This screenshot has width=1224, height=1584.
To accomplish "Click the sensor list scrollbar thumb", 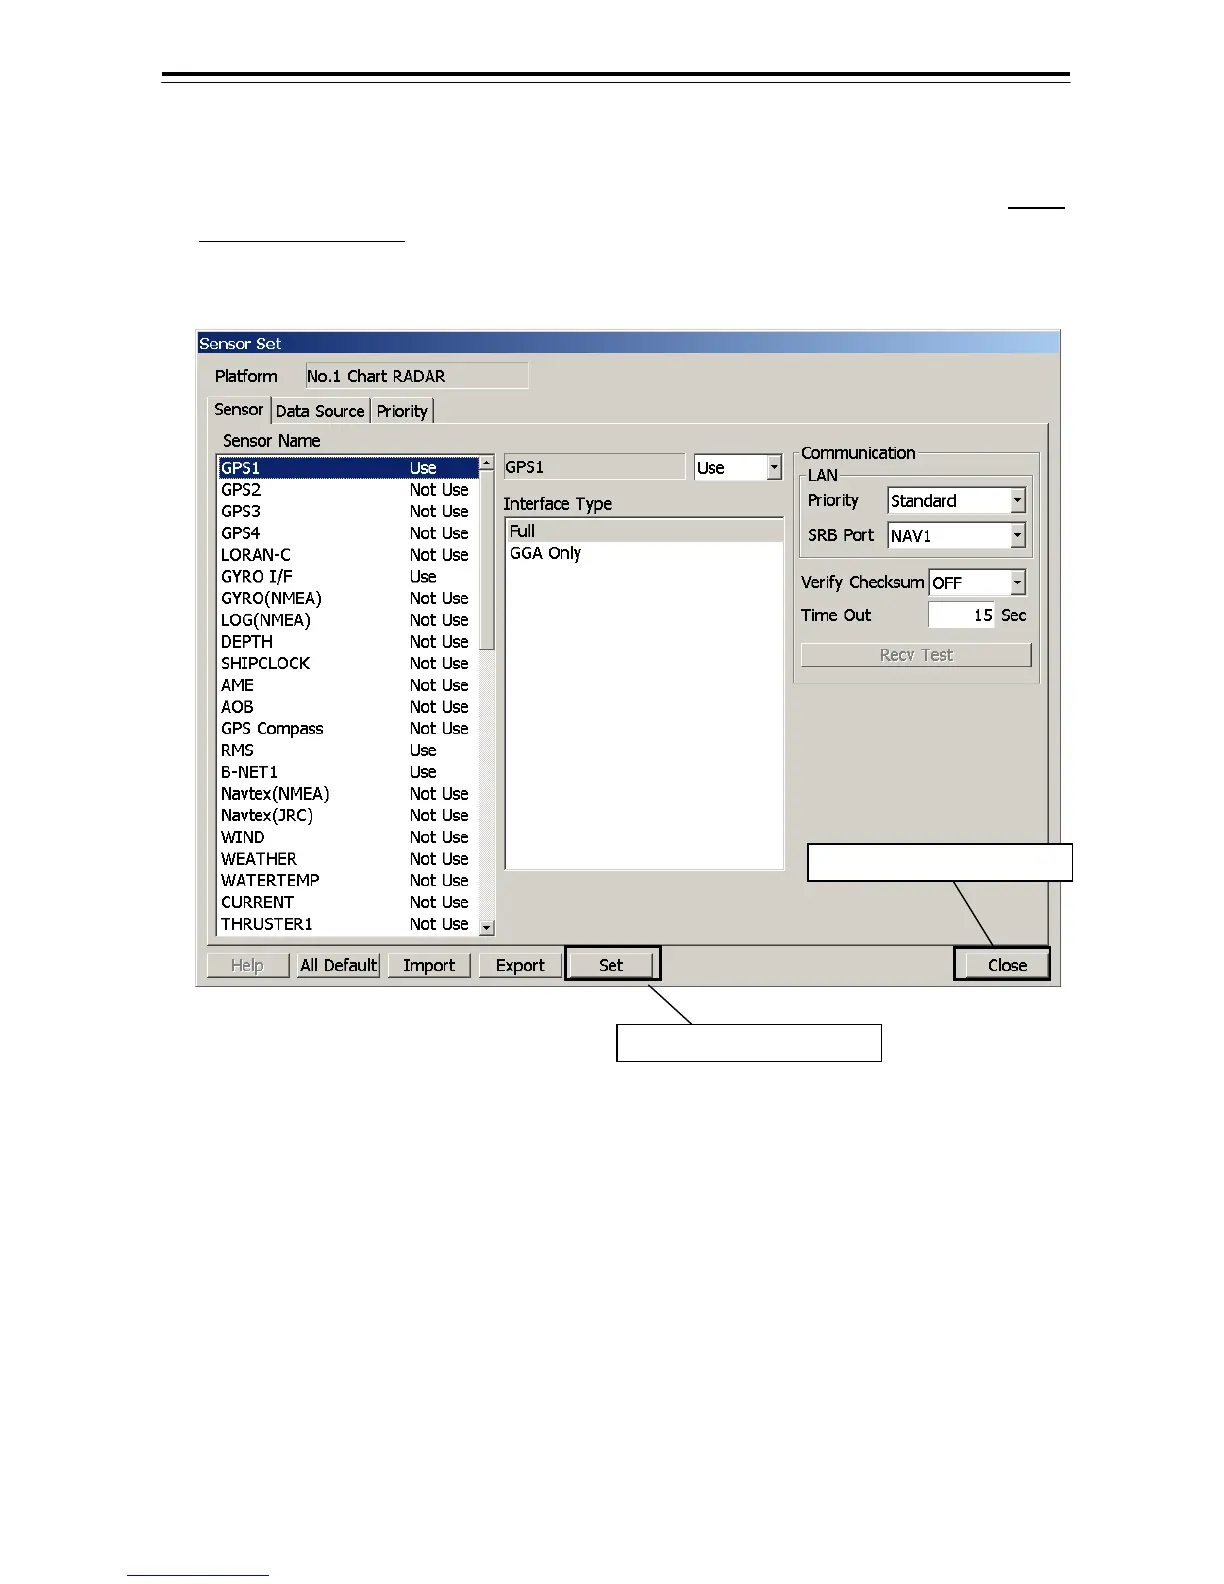I will [487, 560].
